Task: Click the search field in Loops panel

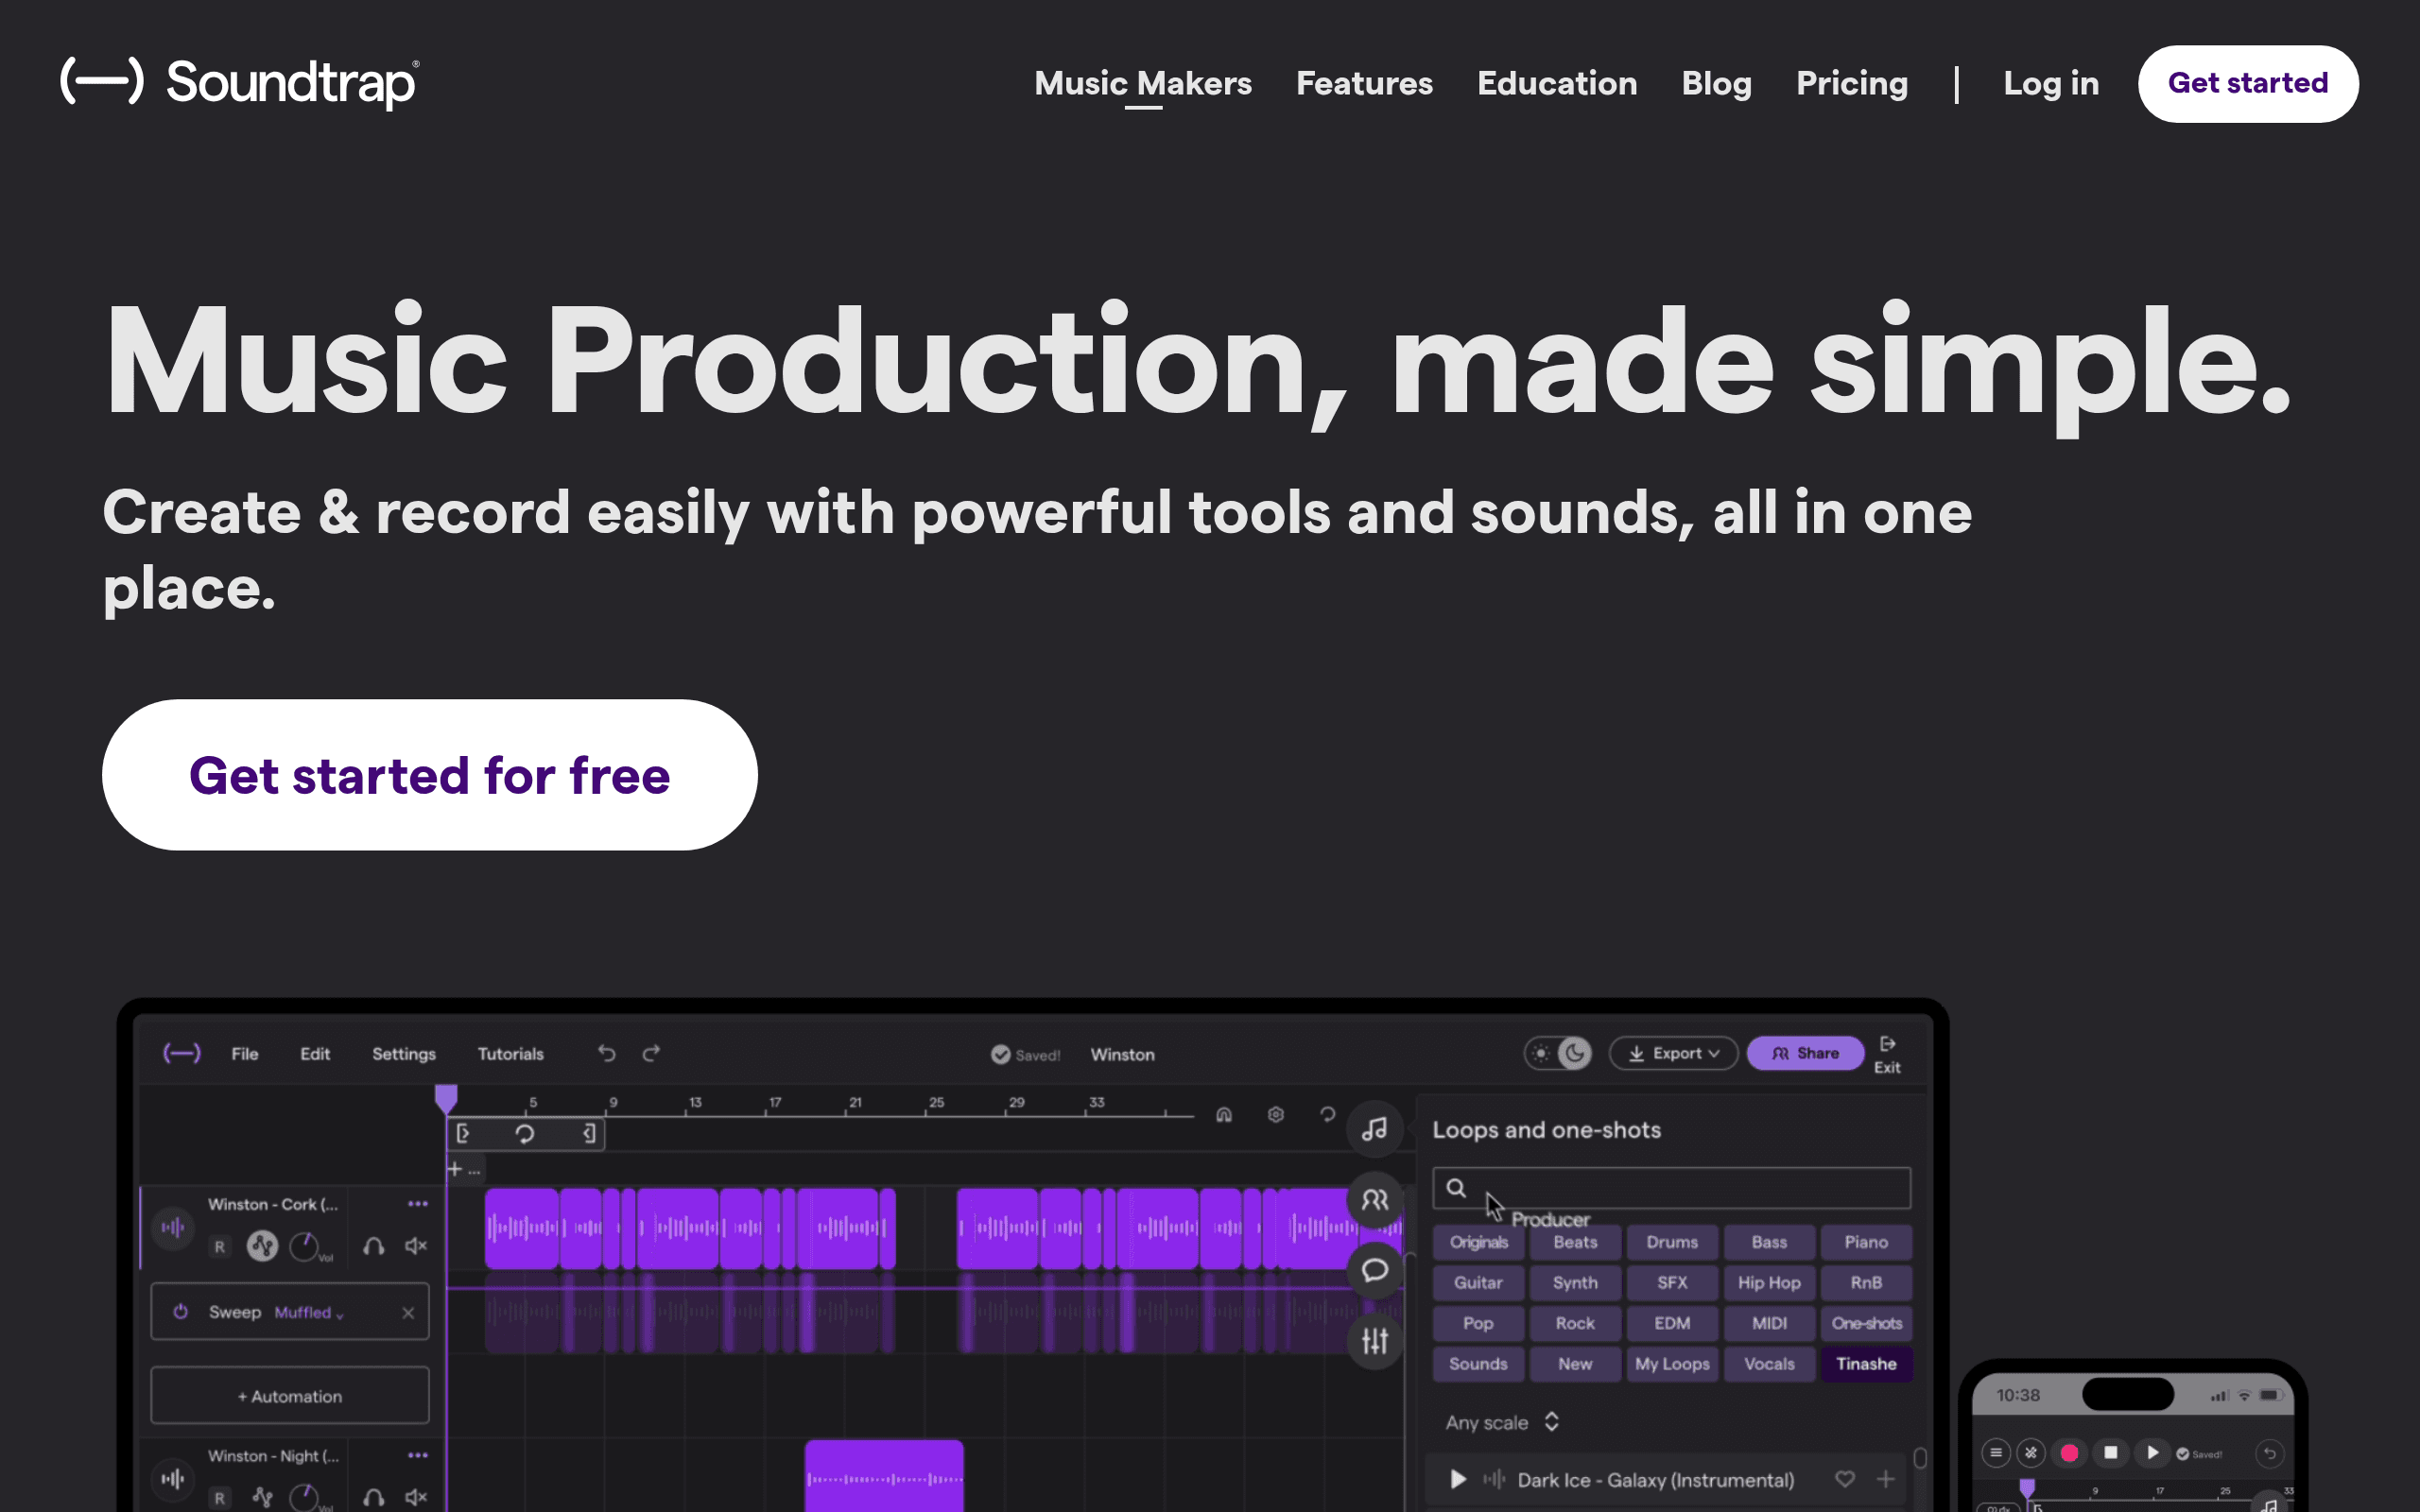Action: point(1672,1188)
